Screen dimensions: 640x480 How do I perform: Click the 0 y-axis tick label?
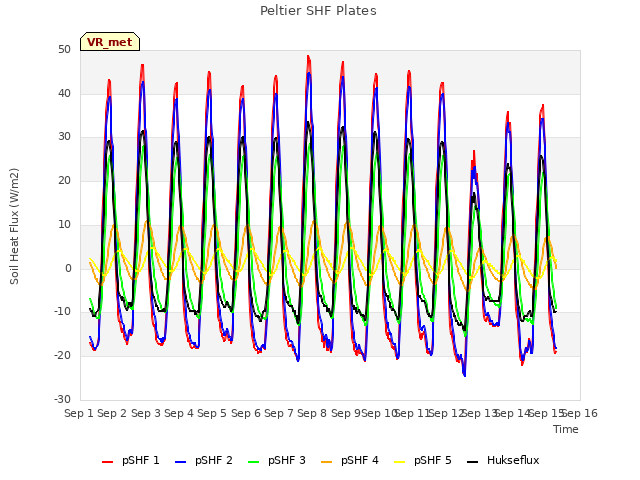pyautogui.click(x=68, y=269)
